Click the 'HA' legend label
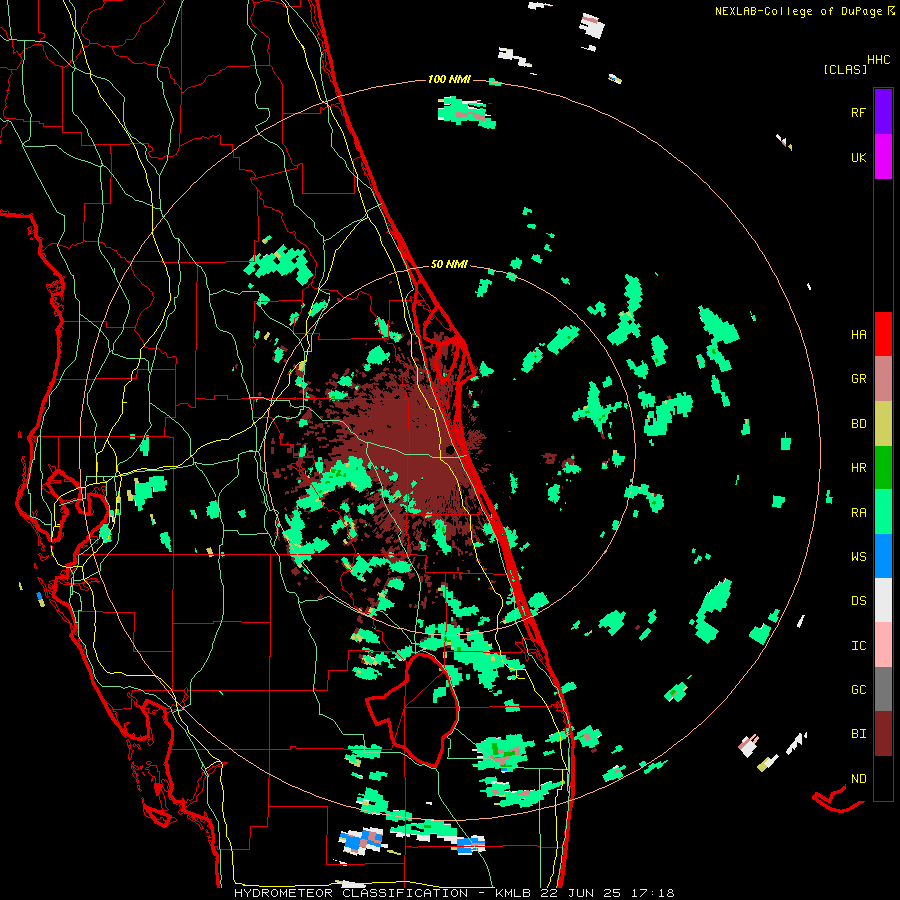Screen dimensions: 900x900 858,335
